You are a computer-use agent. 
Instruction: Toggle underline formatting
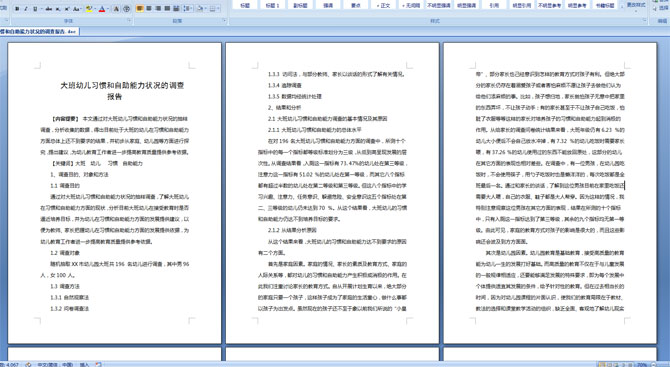[35, 9]
